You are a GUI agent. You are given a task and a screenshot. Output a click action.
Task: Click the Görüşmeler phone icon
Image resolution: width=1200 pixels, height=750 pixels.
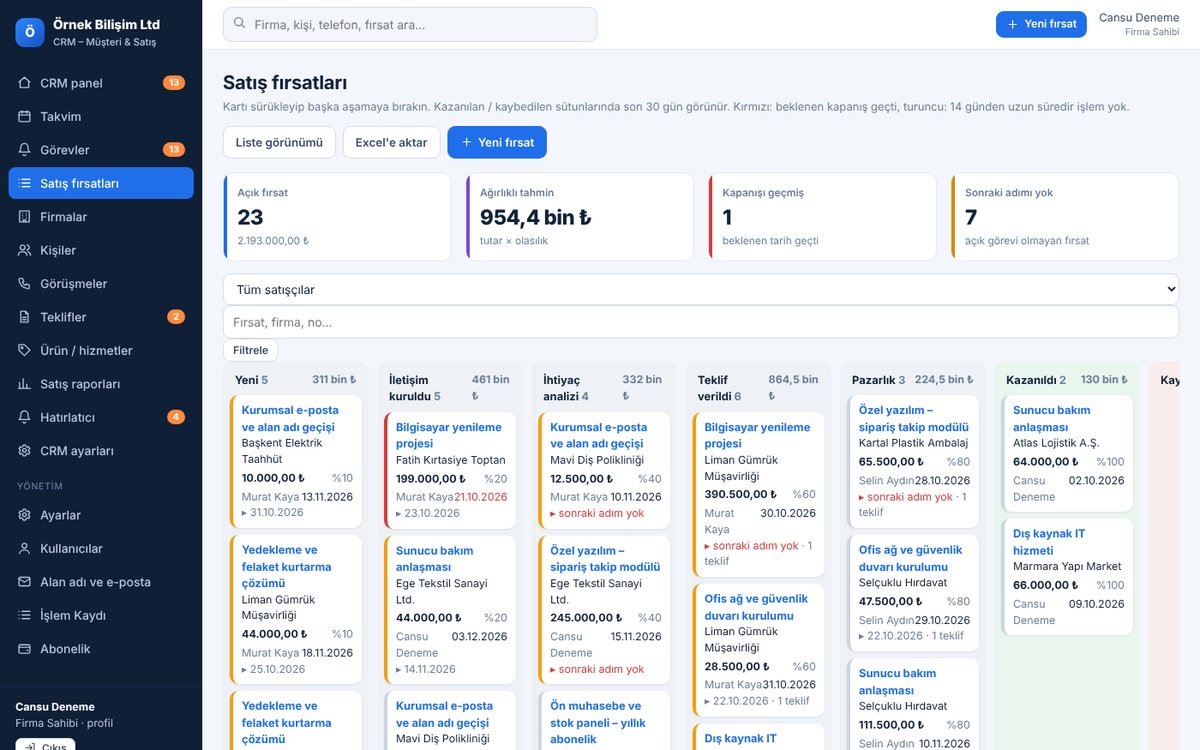[25, 284]
